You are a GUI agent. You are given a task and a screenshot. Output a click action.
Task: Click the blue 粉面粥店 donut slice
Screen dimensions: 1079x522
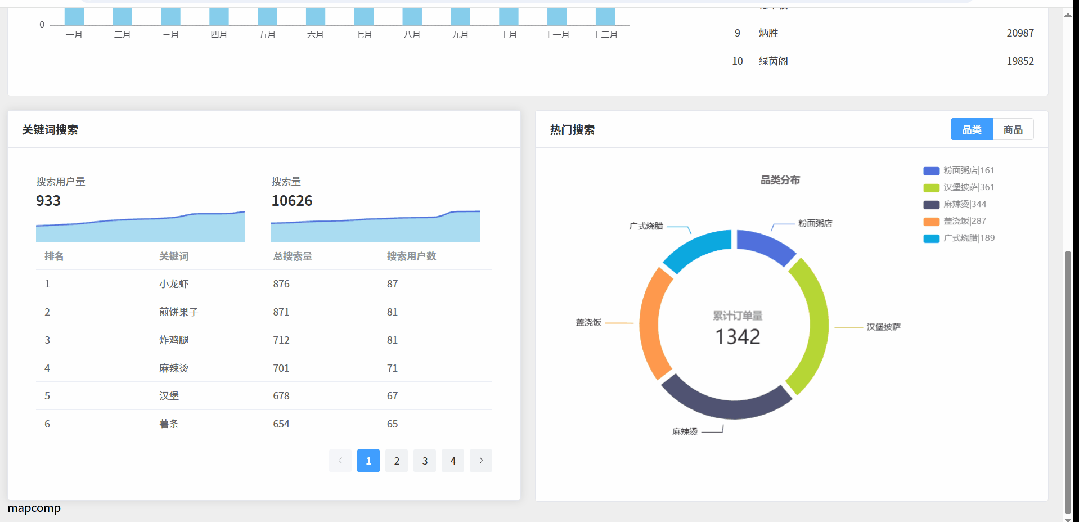coord(765,245)
